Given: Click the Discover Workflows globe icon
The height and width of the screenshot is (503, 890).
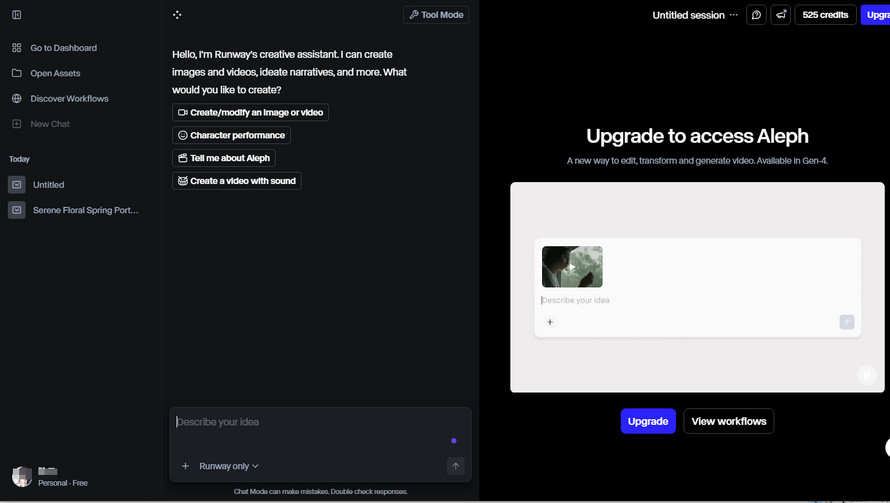Looking at the screenshot, I should [16, 98].
